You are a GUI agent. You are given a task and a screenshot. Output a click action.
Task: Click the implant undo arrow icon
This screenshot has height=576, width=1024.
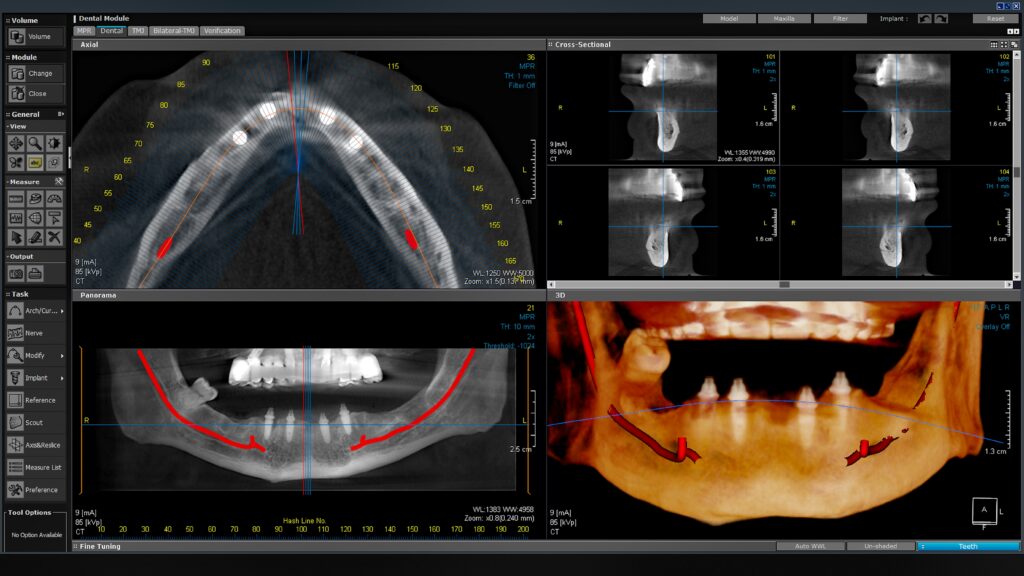(925, 19)
